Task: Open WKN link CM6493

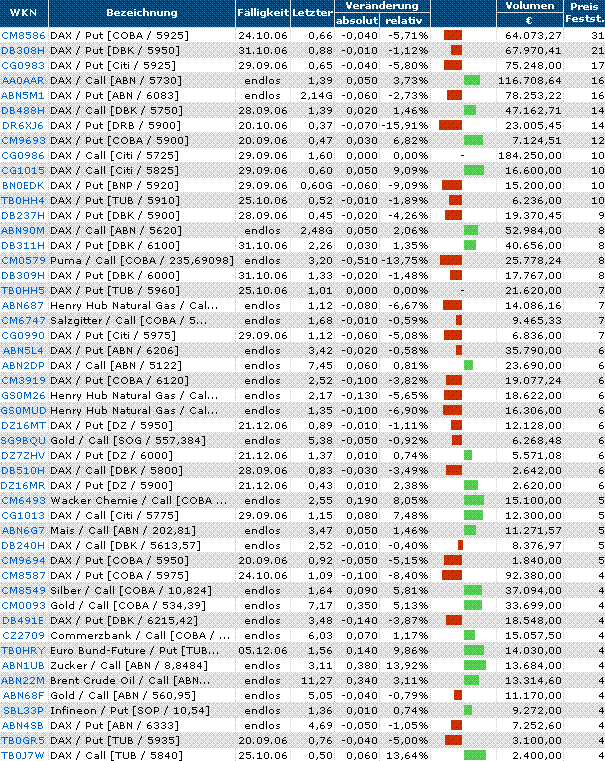Action: 23,500
